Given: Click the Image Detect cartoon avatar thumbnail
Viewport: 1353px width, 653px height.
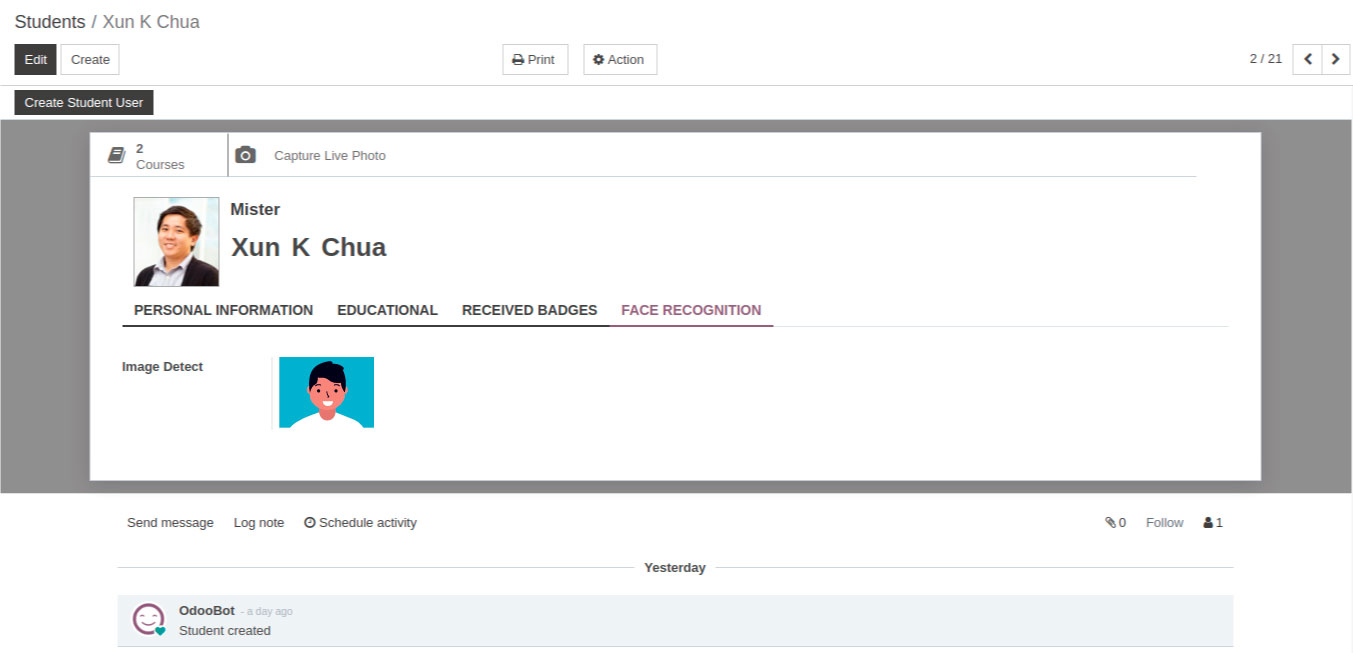Looking at the screenshot, I should point(326,392).
